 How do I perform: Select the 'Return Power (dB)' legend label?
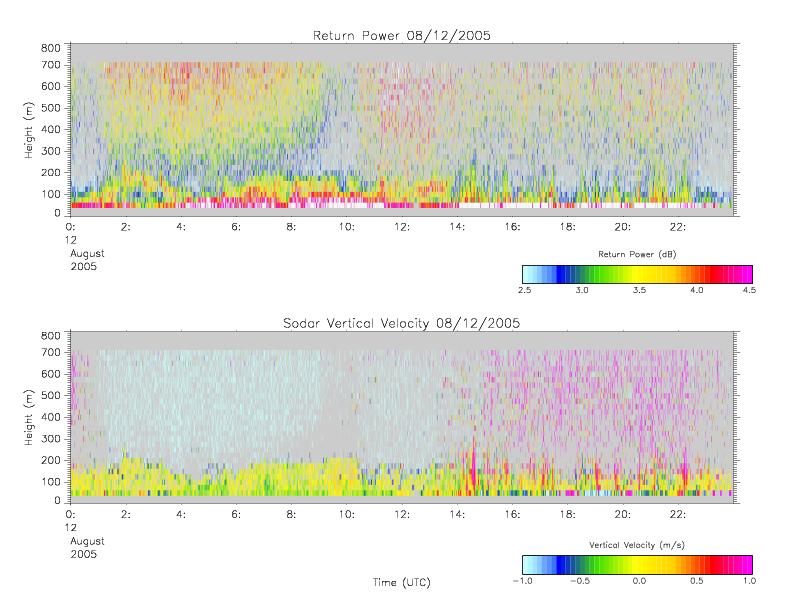coord(637,254)
